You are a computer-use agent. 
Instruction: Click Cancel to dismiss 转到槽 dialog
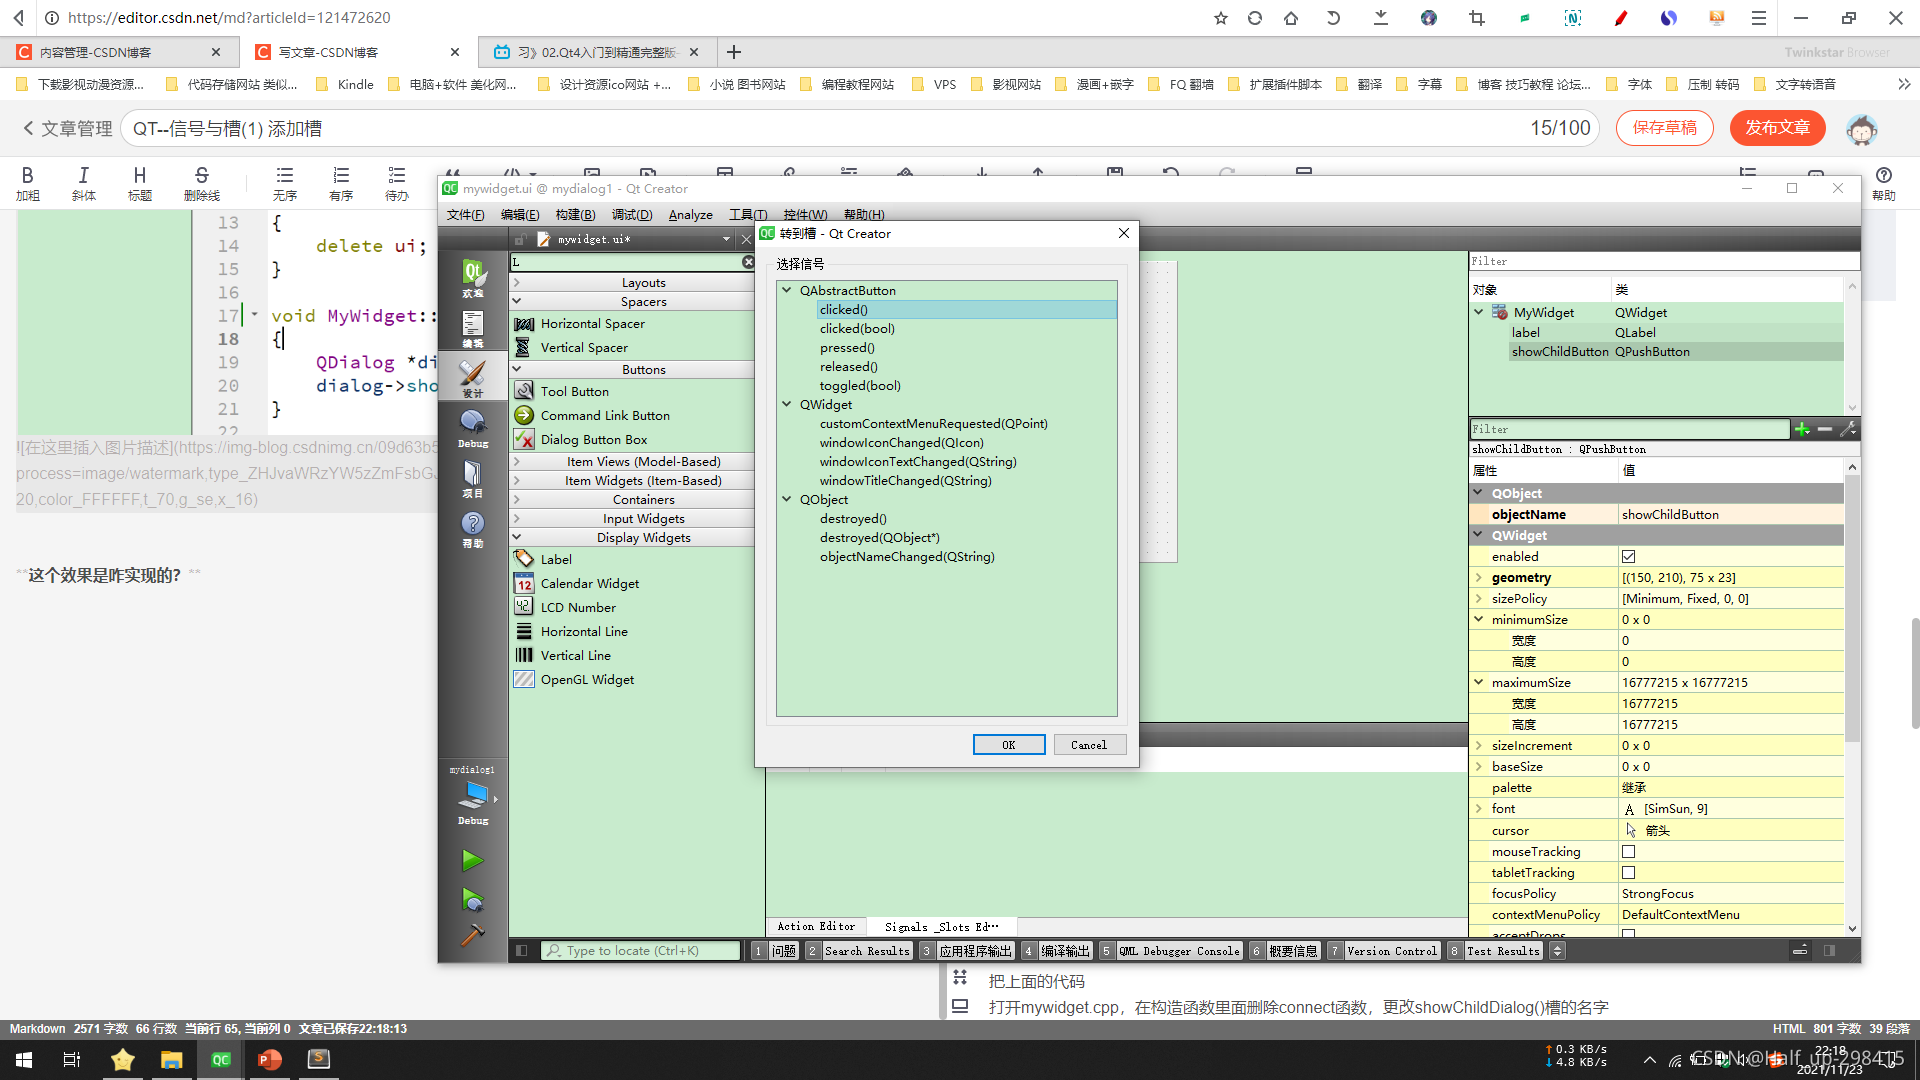tap(1089, 744)
